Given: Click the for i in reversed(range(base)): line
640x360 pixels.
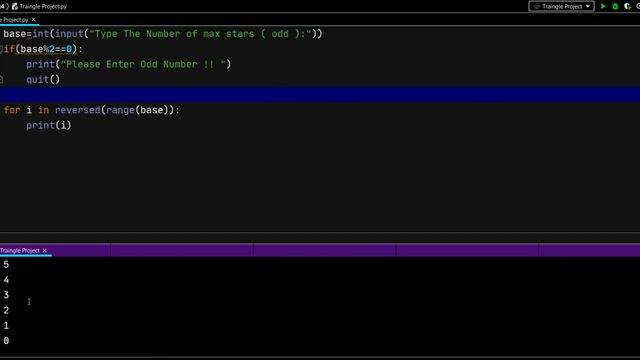Looking at the screenshot, I should tap(91, 110).
